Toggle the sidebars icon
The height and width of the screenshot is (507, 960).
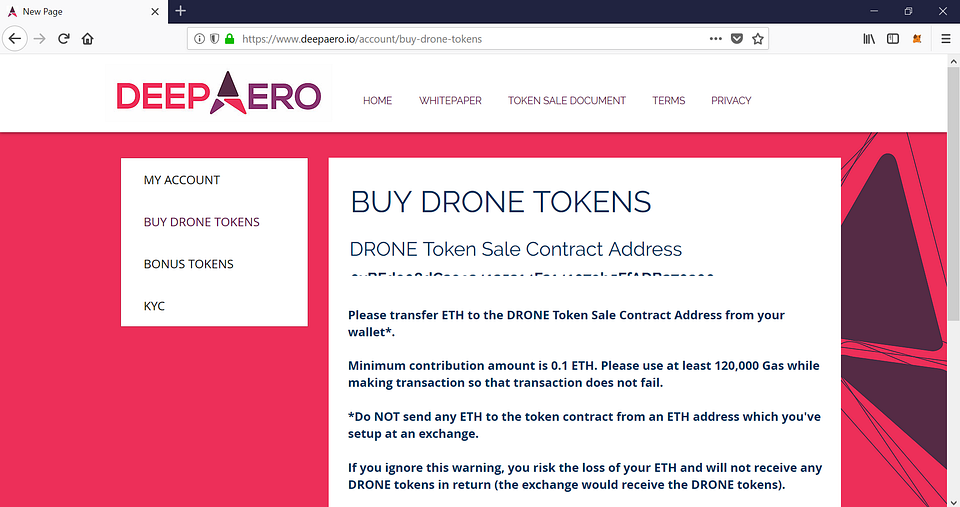tap(893, 39)
